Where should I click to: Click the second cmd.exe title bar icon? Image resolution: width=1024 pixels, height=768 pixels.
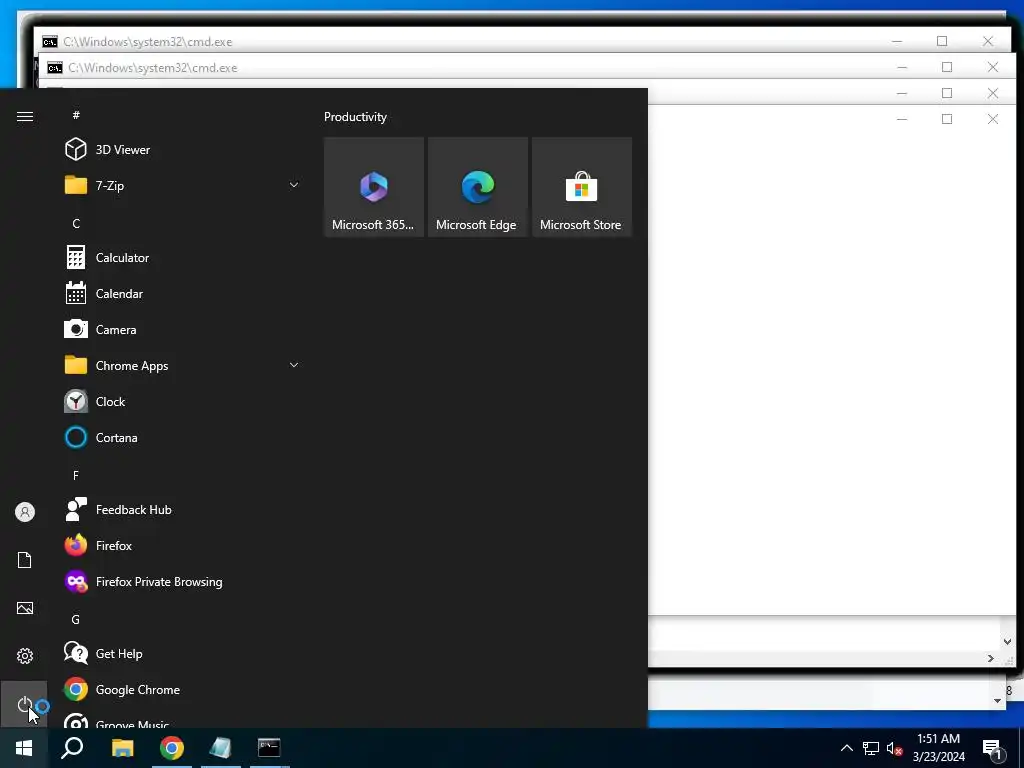[x=55, y=68]
